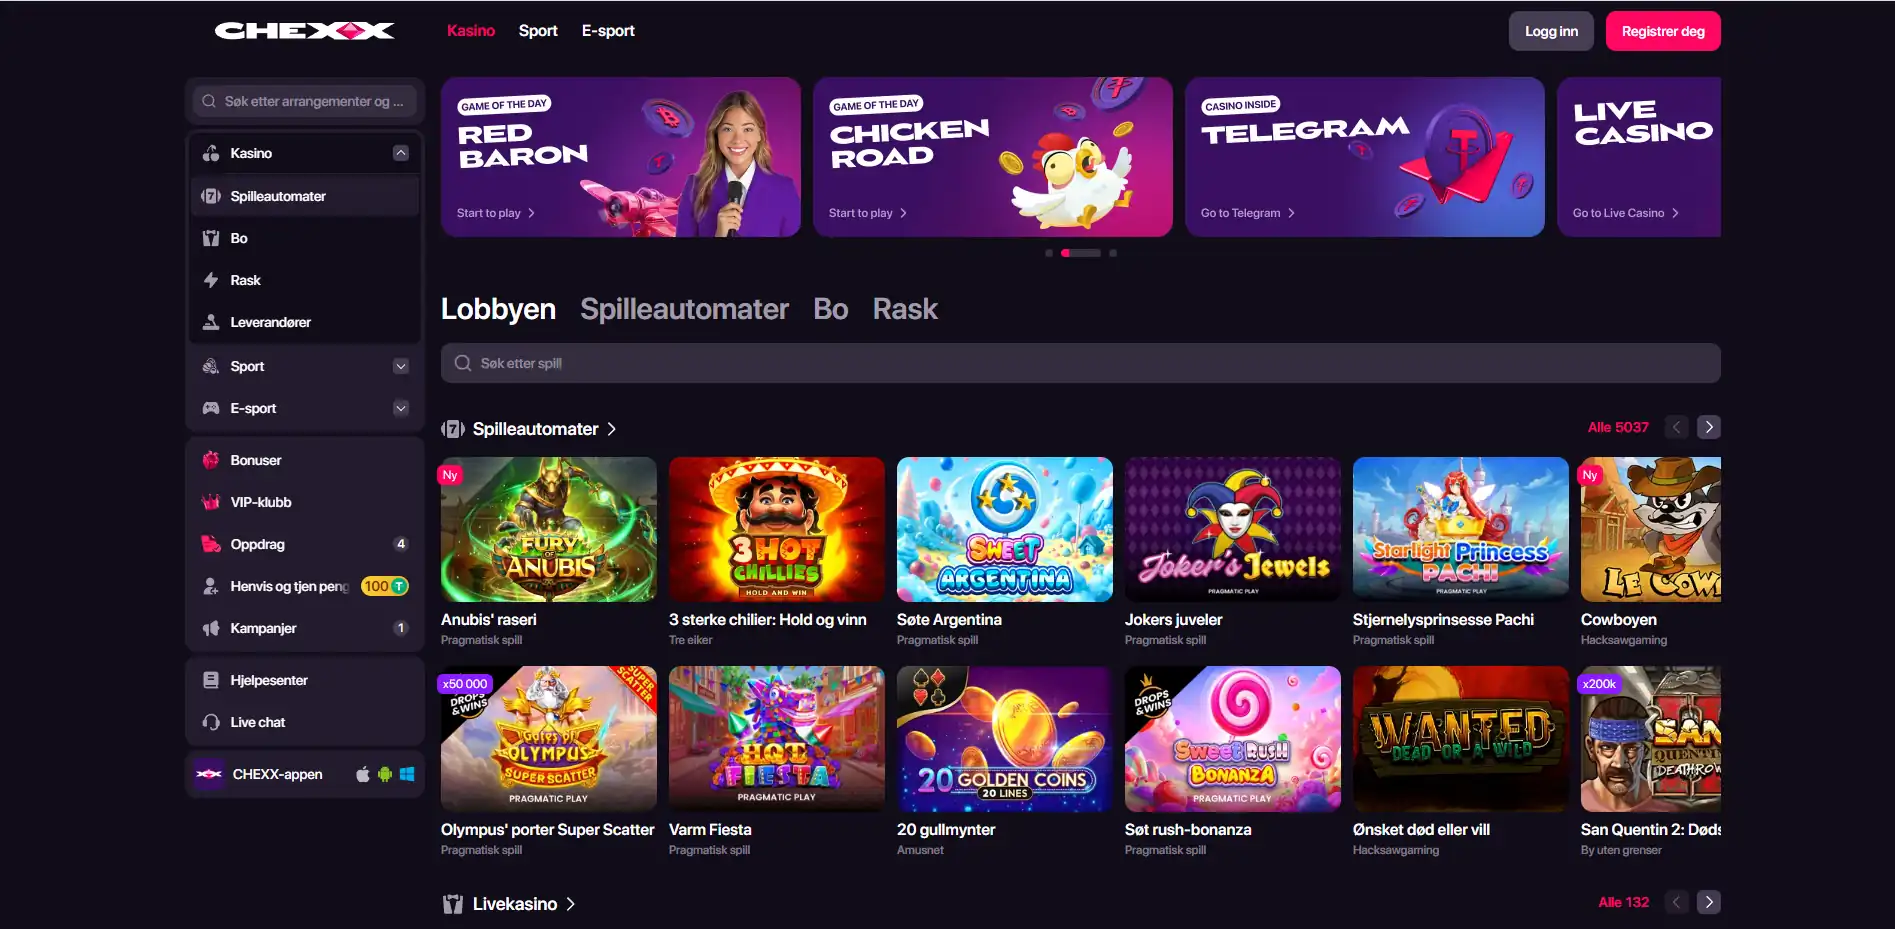Click the CHEXX logo
Image resolution: width=1895 pixels, height=929 pixels.
coord(304,31)
